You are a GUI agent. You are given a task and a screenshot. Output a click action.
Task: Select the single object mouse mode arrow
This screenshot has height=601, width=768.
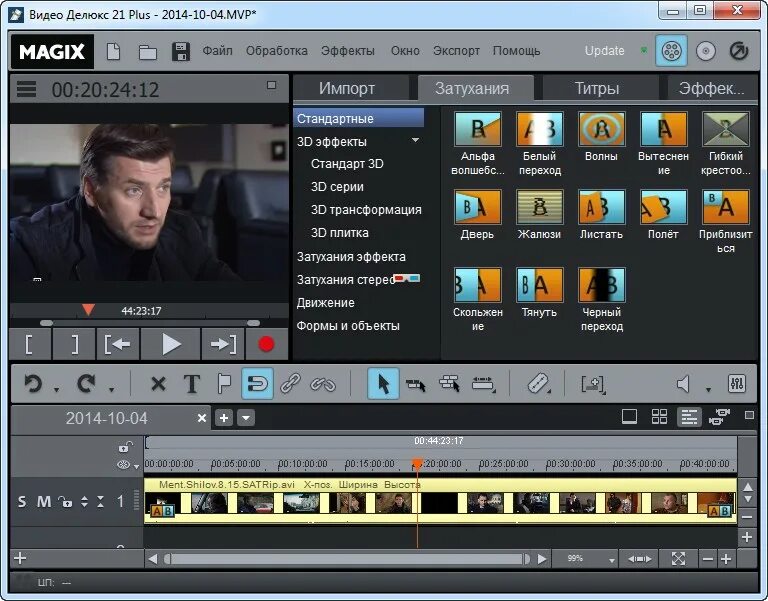(x=383, y=384)
